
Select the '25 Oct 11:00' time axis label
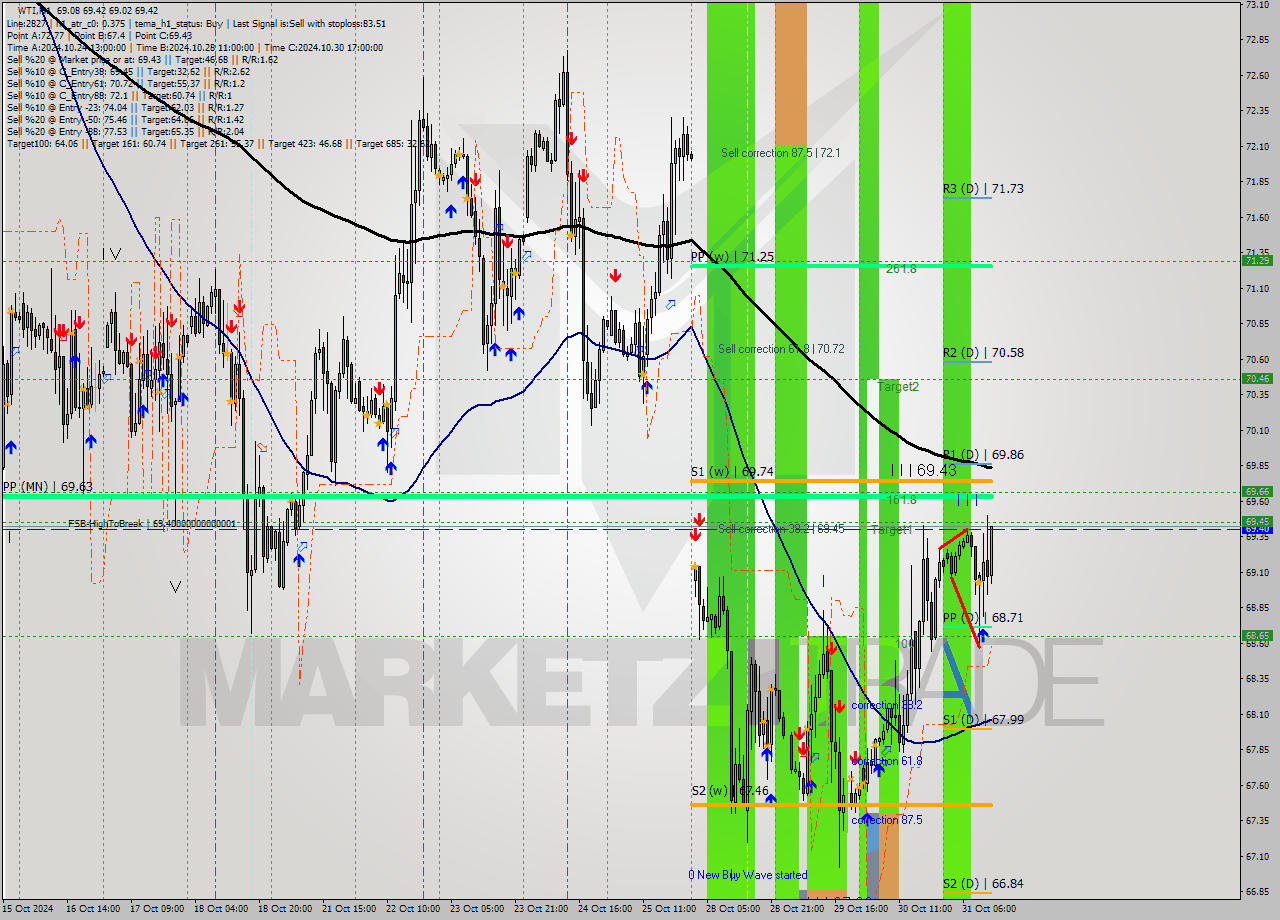[670, 909]
